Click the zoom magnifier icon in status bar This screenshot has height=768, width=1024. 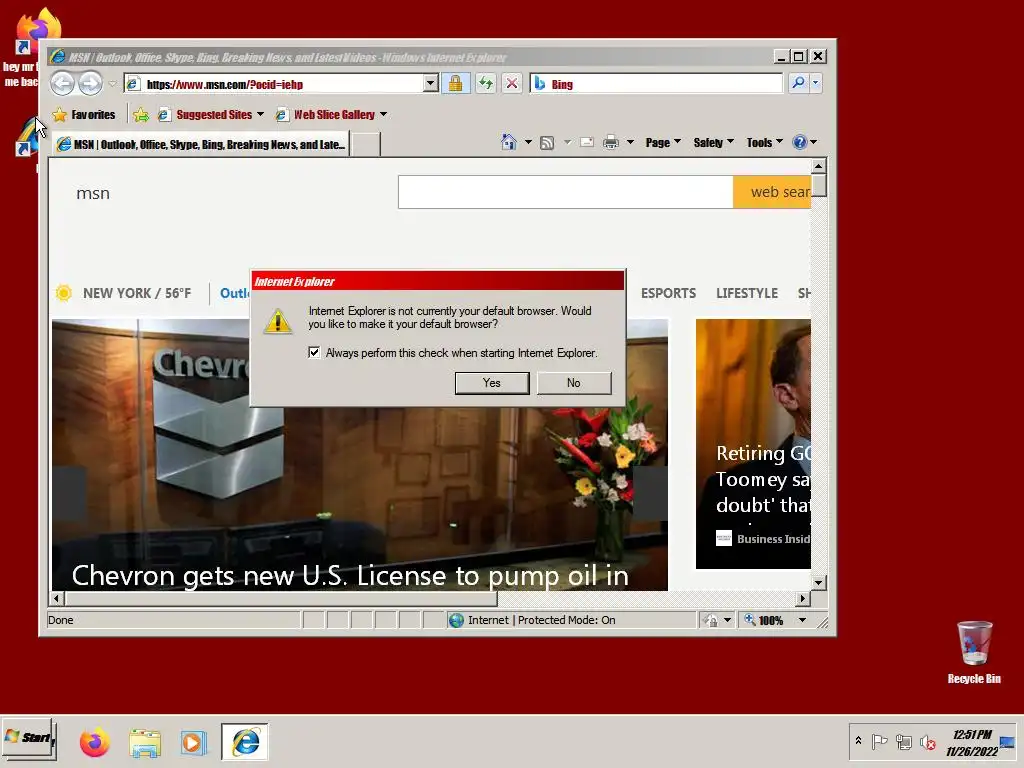750,620
